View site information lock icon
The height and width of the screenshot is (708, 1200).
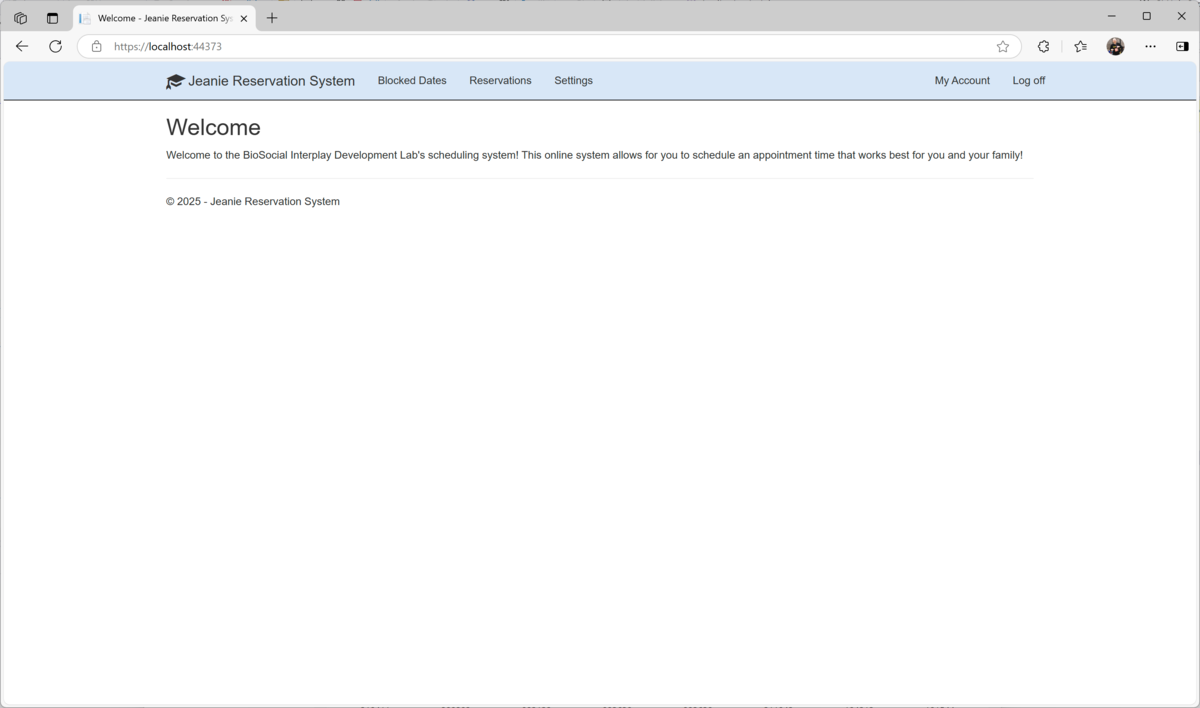click(x=97, y=46)
